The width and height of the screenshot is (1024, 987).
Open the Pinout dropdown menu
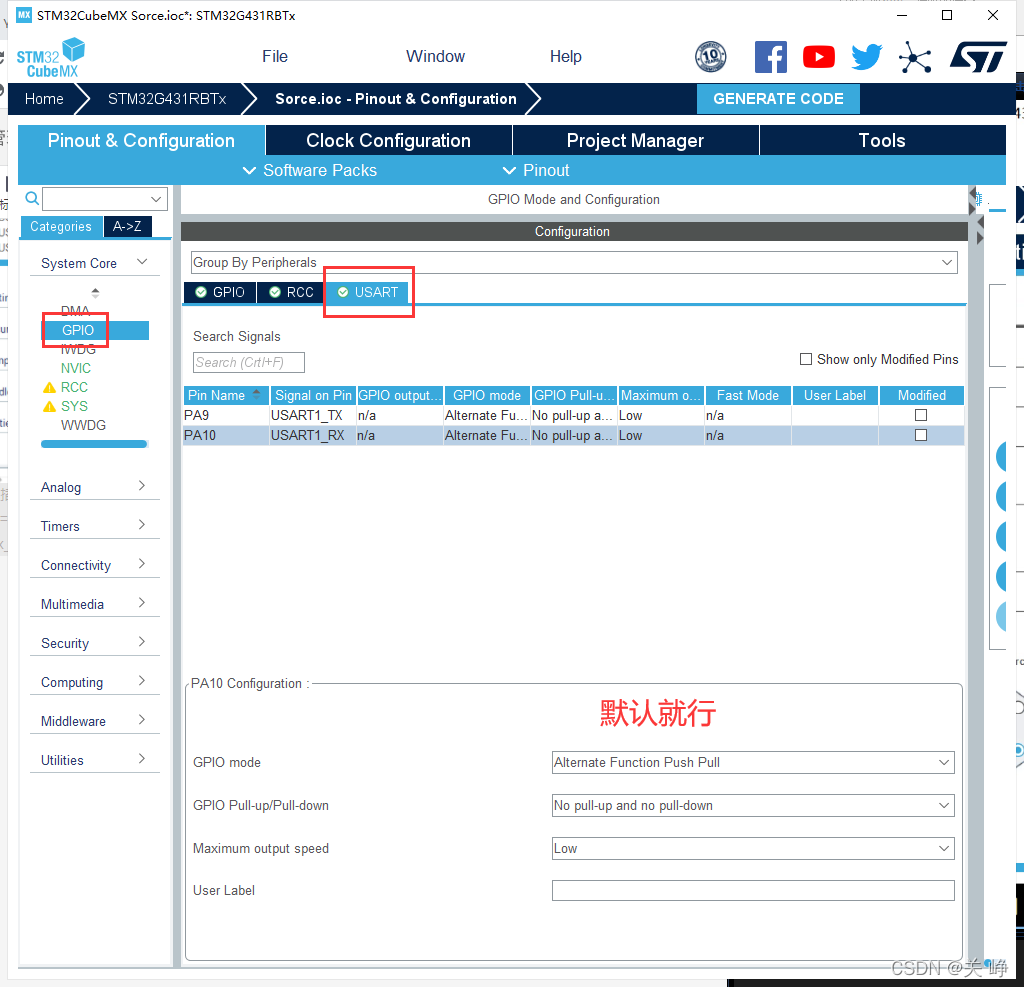click(536, 170)
